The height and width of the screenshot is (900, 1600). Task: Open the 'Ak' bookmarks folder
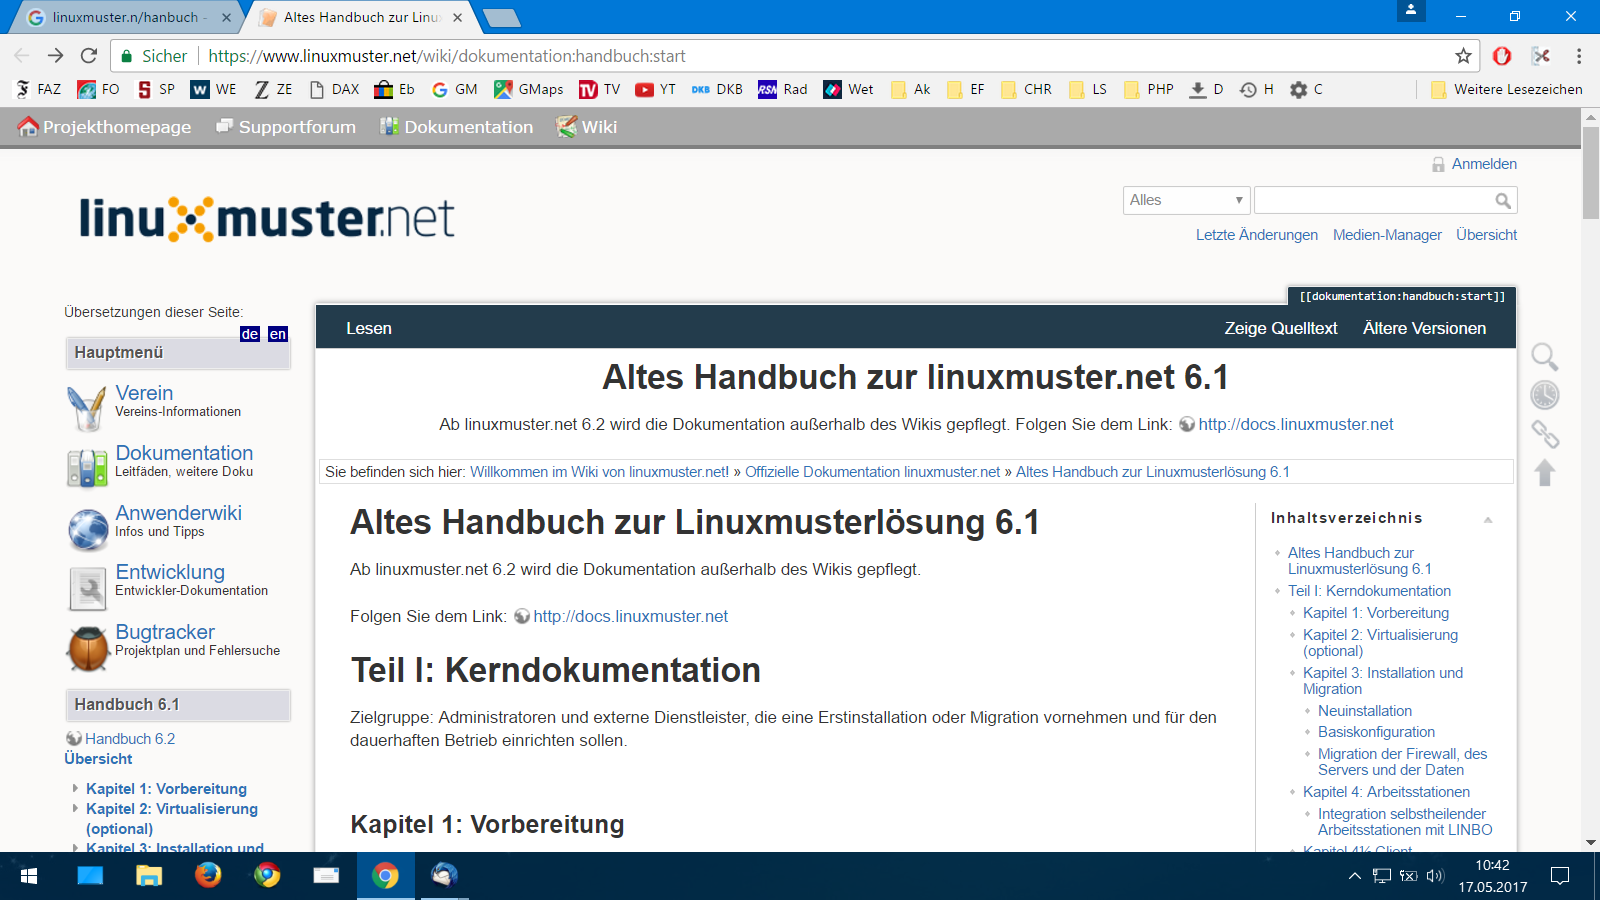[x=910, y=89]
